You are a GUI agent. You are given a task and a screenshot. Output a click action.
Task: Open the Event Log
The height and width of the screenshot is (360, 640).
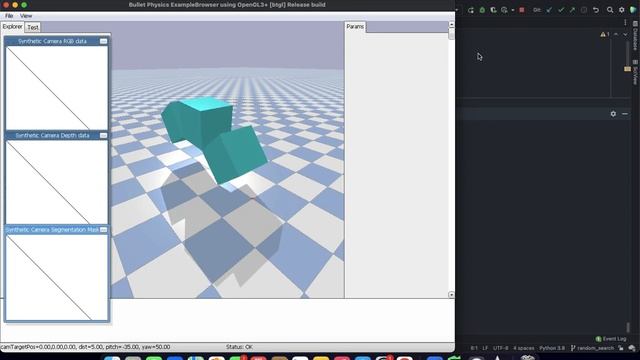(x=611, y=339)
